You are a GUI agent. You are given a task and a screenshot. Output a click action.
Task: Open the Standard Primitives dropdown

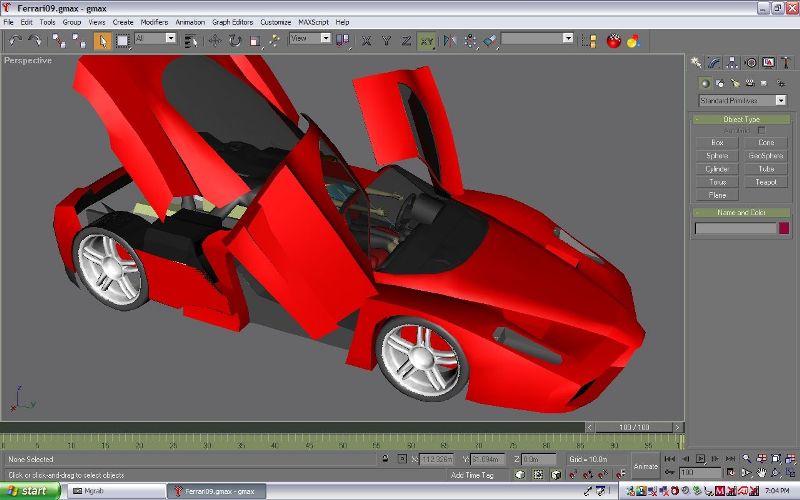click(742, 100)
